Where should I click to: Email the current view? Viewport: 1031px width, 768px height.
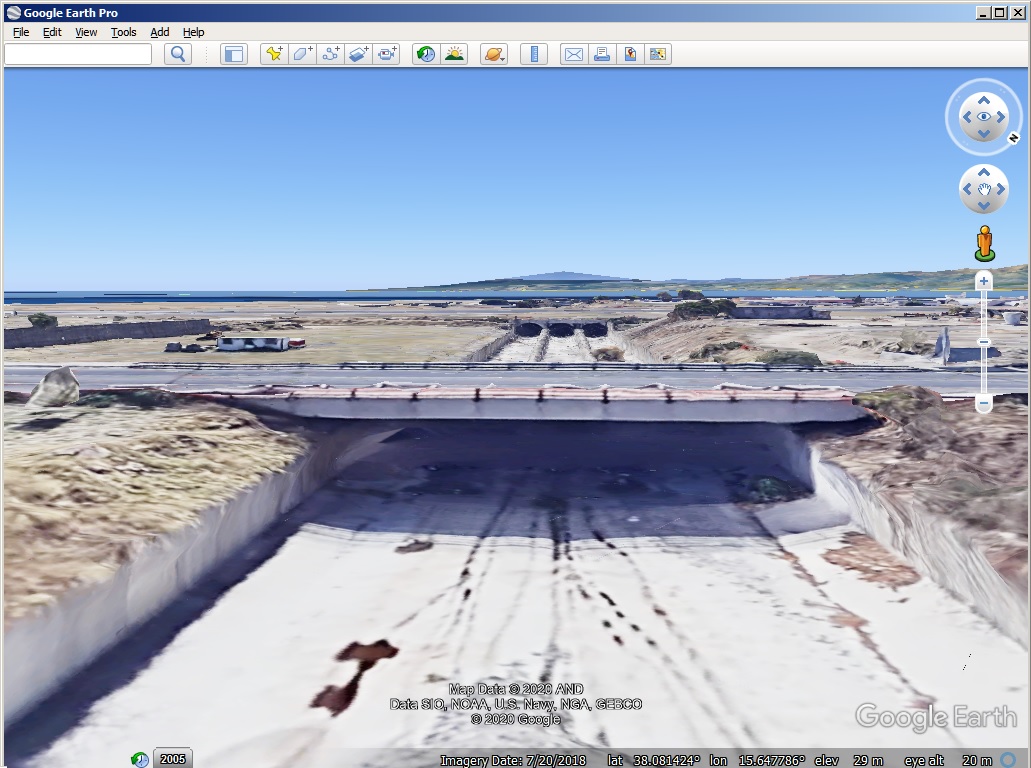[x=573, y=54]
